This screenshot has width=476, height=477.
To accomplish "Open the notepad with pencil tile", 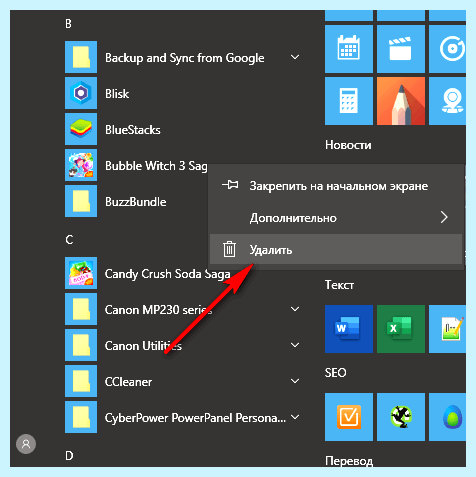I will pyautogui.click(x=447, y=329).
